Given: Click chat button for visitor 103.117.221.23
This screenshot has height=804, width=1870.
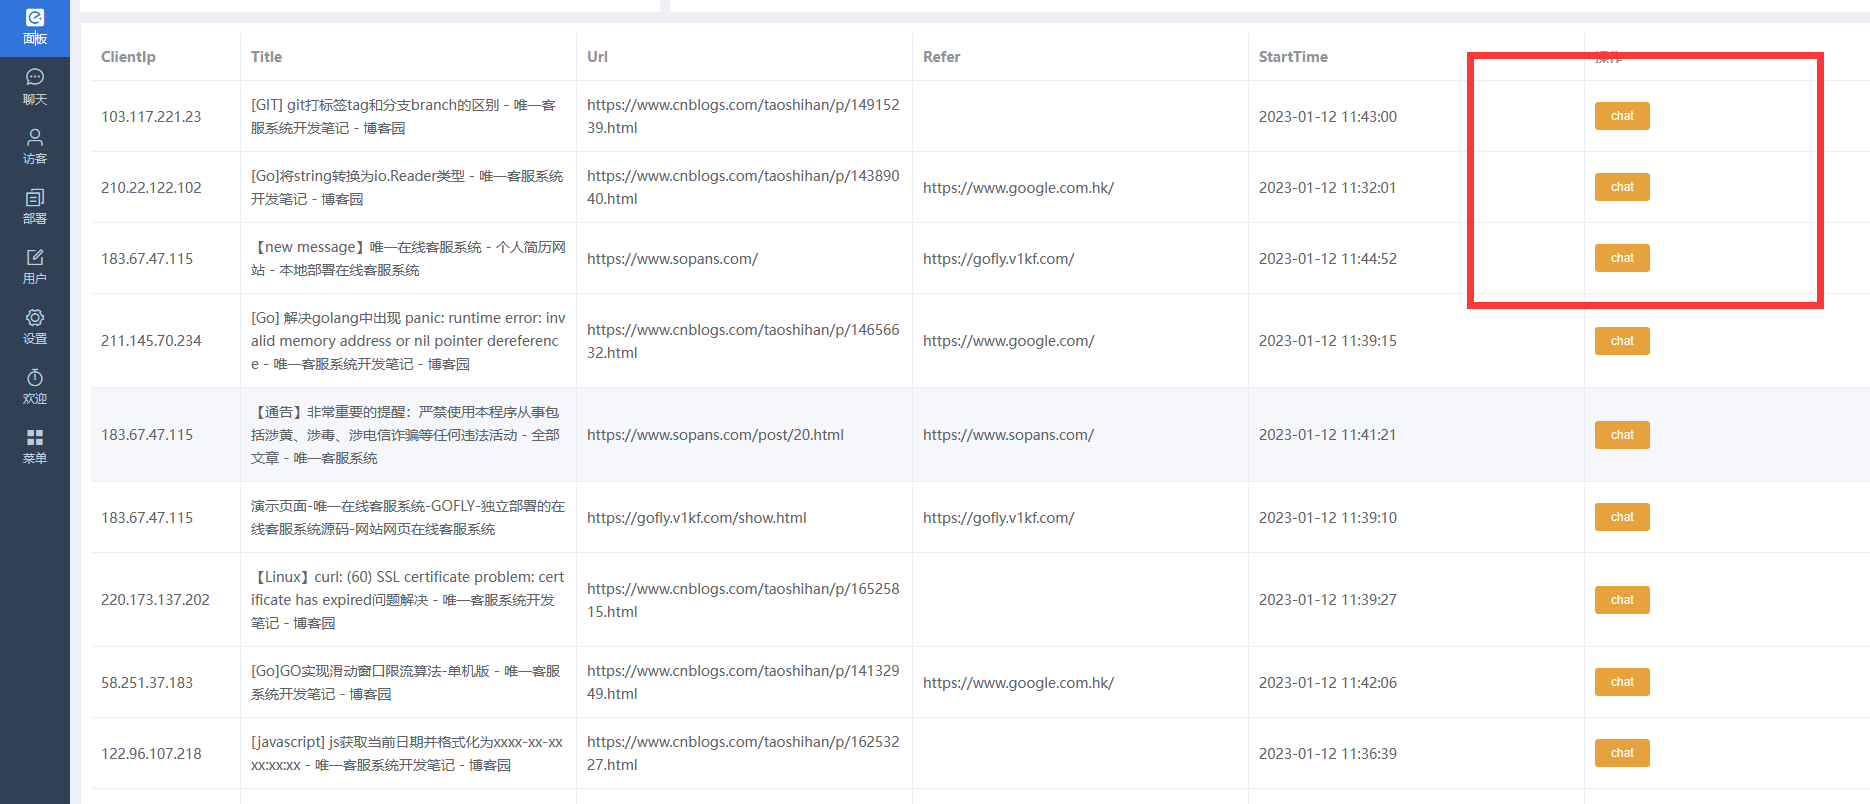Looking at the screenshot, I should click(1621, 116).
